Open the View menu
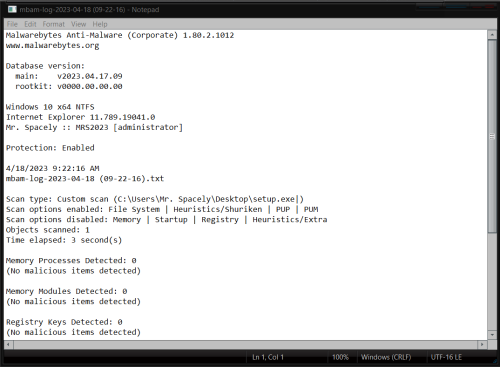Image resolution: width=500 pixels, height=367 pixels. point(78,24)
